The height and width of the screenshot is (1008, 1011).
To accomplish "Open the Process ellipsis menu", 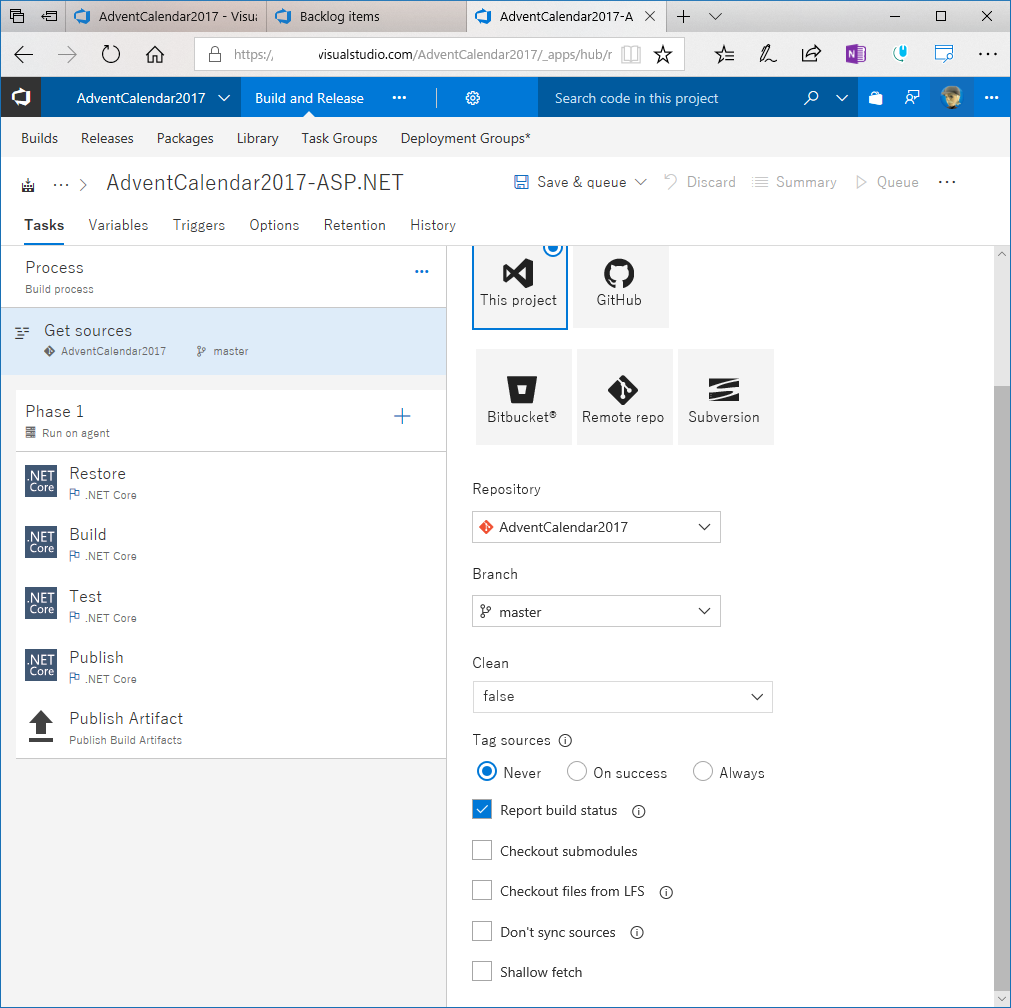I will (422, 272).
